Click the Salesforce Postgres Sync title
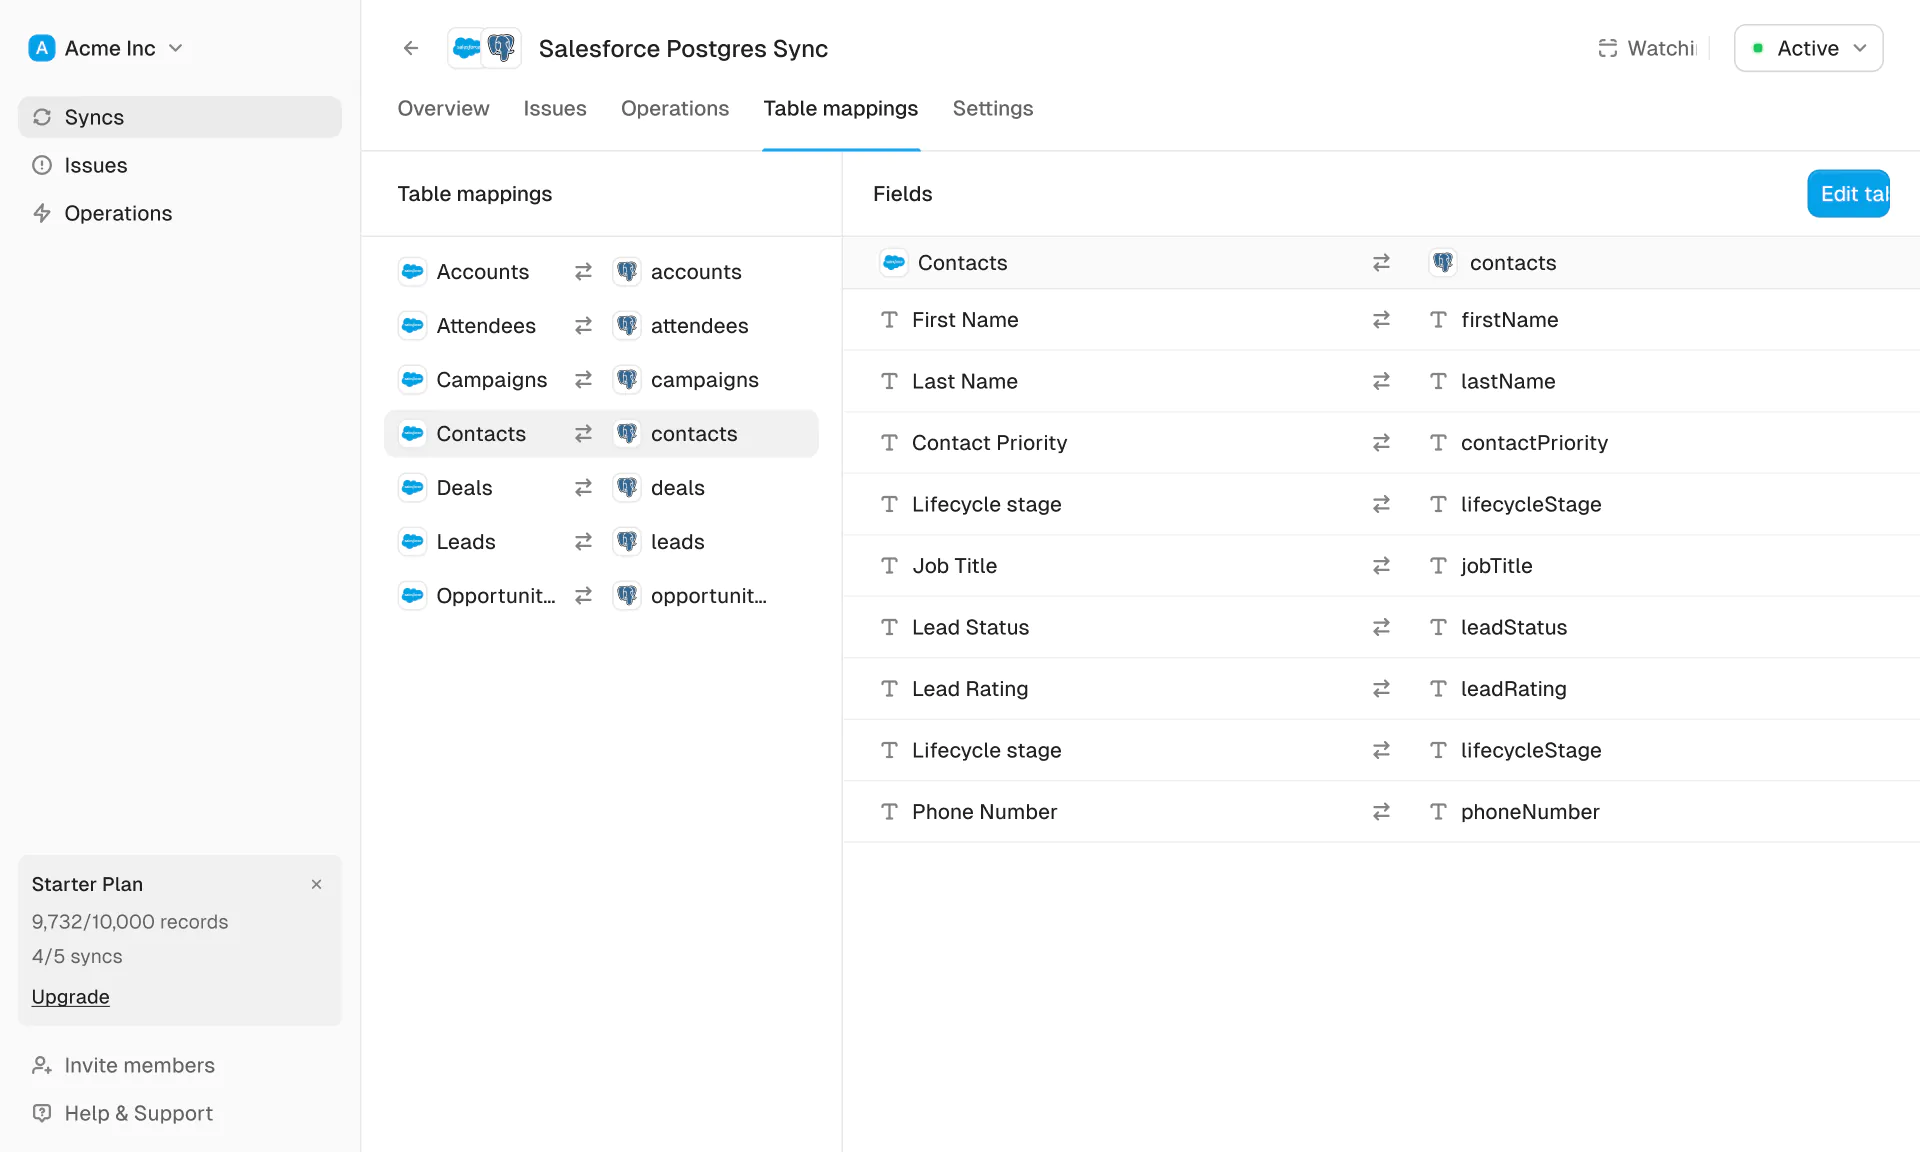Screen dimensions: 1920x1152 click(683, 48)
